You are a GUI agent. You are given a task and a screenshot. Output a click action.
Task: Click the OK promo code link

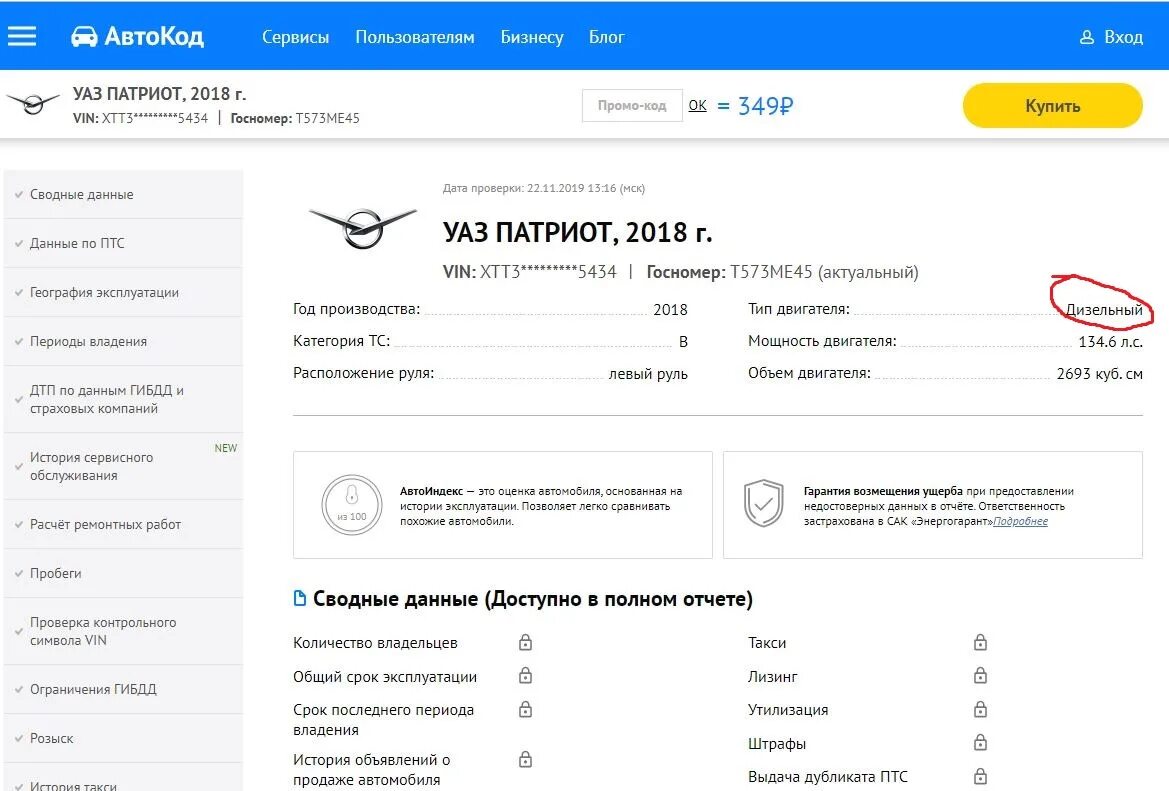tap(697, 105)
